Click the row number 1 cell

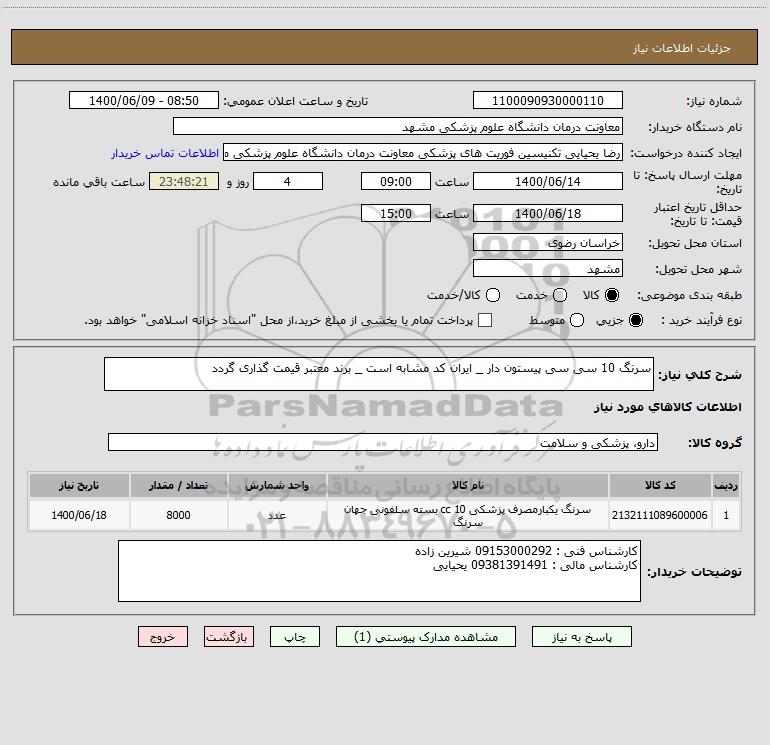[x=726, y=515]
